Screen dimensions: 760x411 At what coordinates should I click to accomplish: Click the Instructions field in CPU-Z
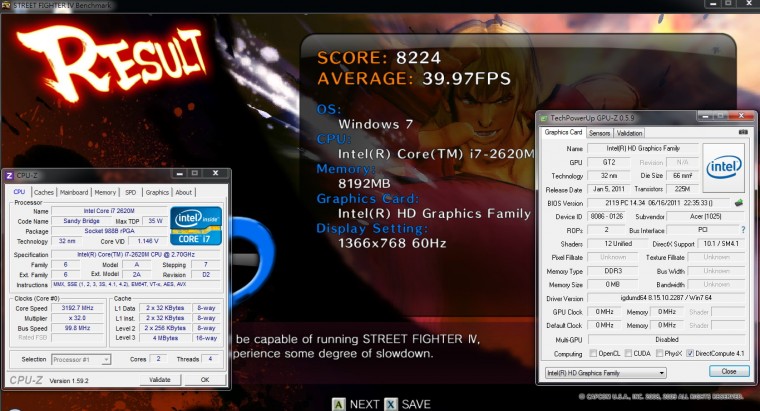click(x=136, y=285)
